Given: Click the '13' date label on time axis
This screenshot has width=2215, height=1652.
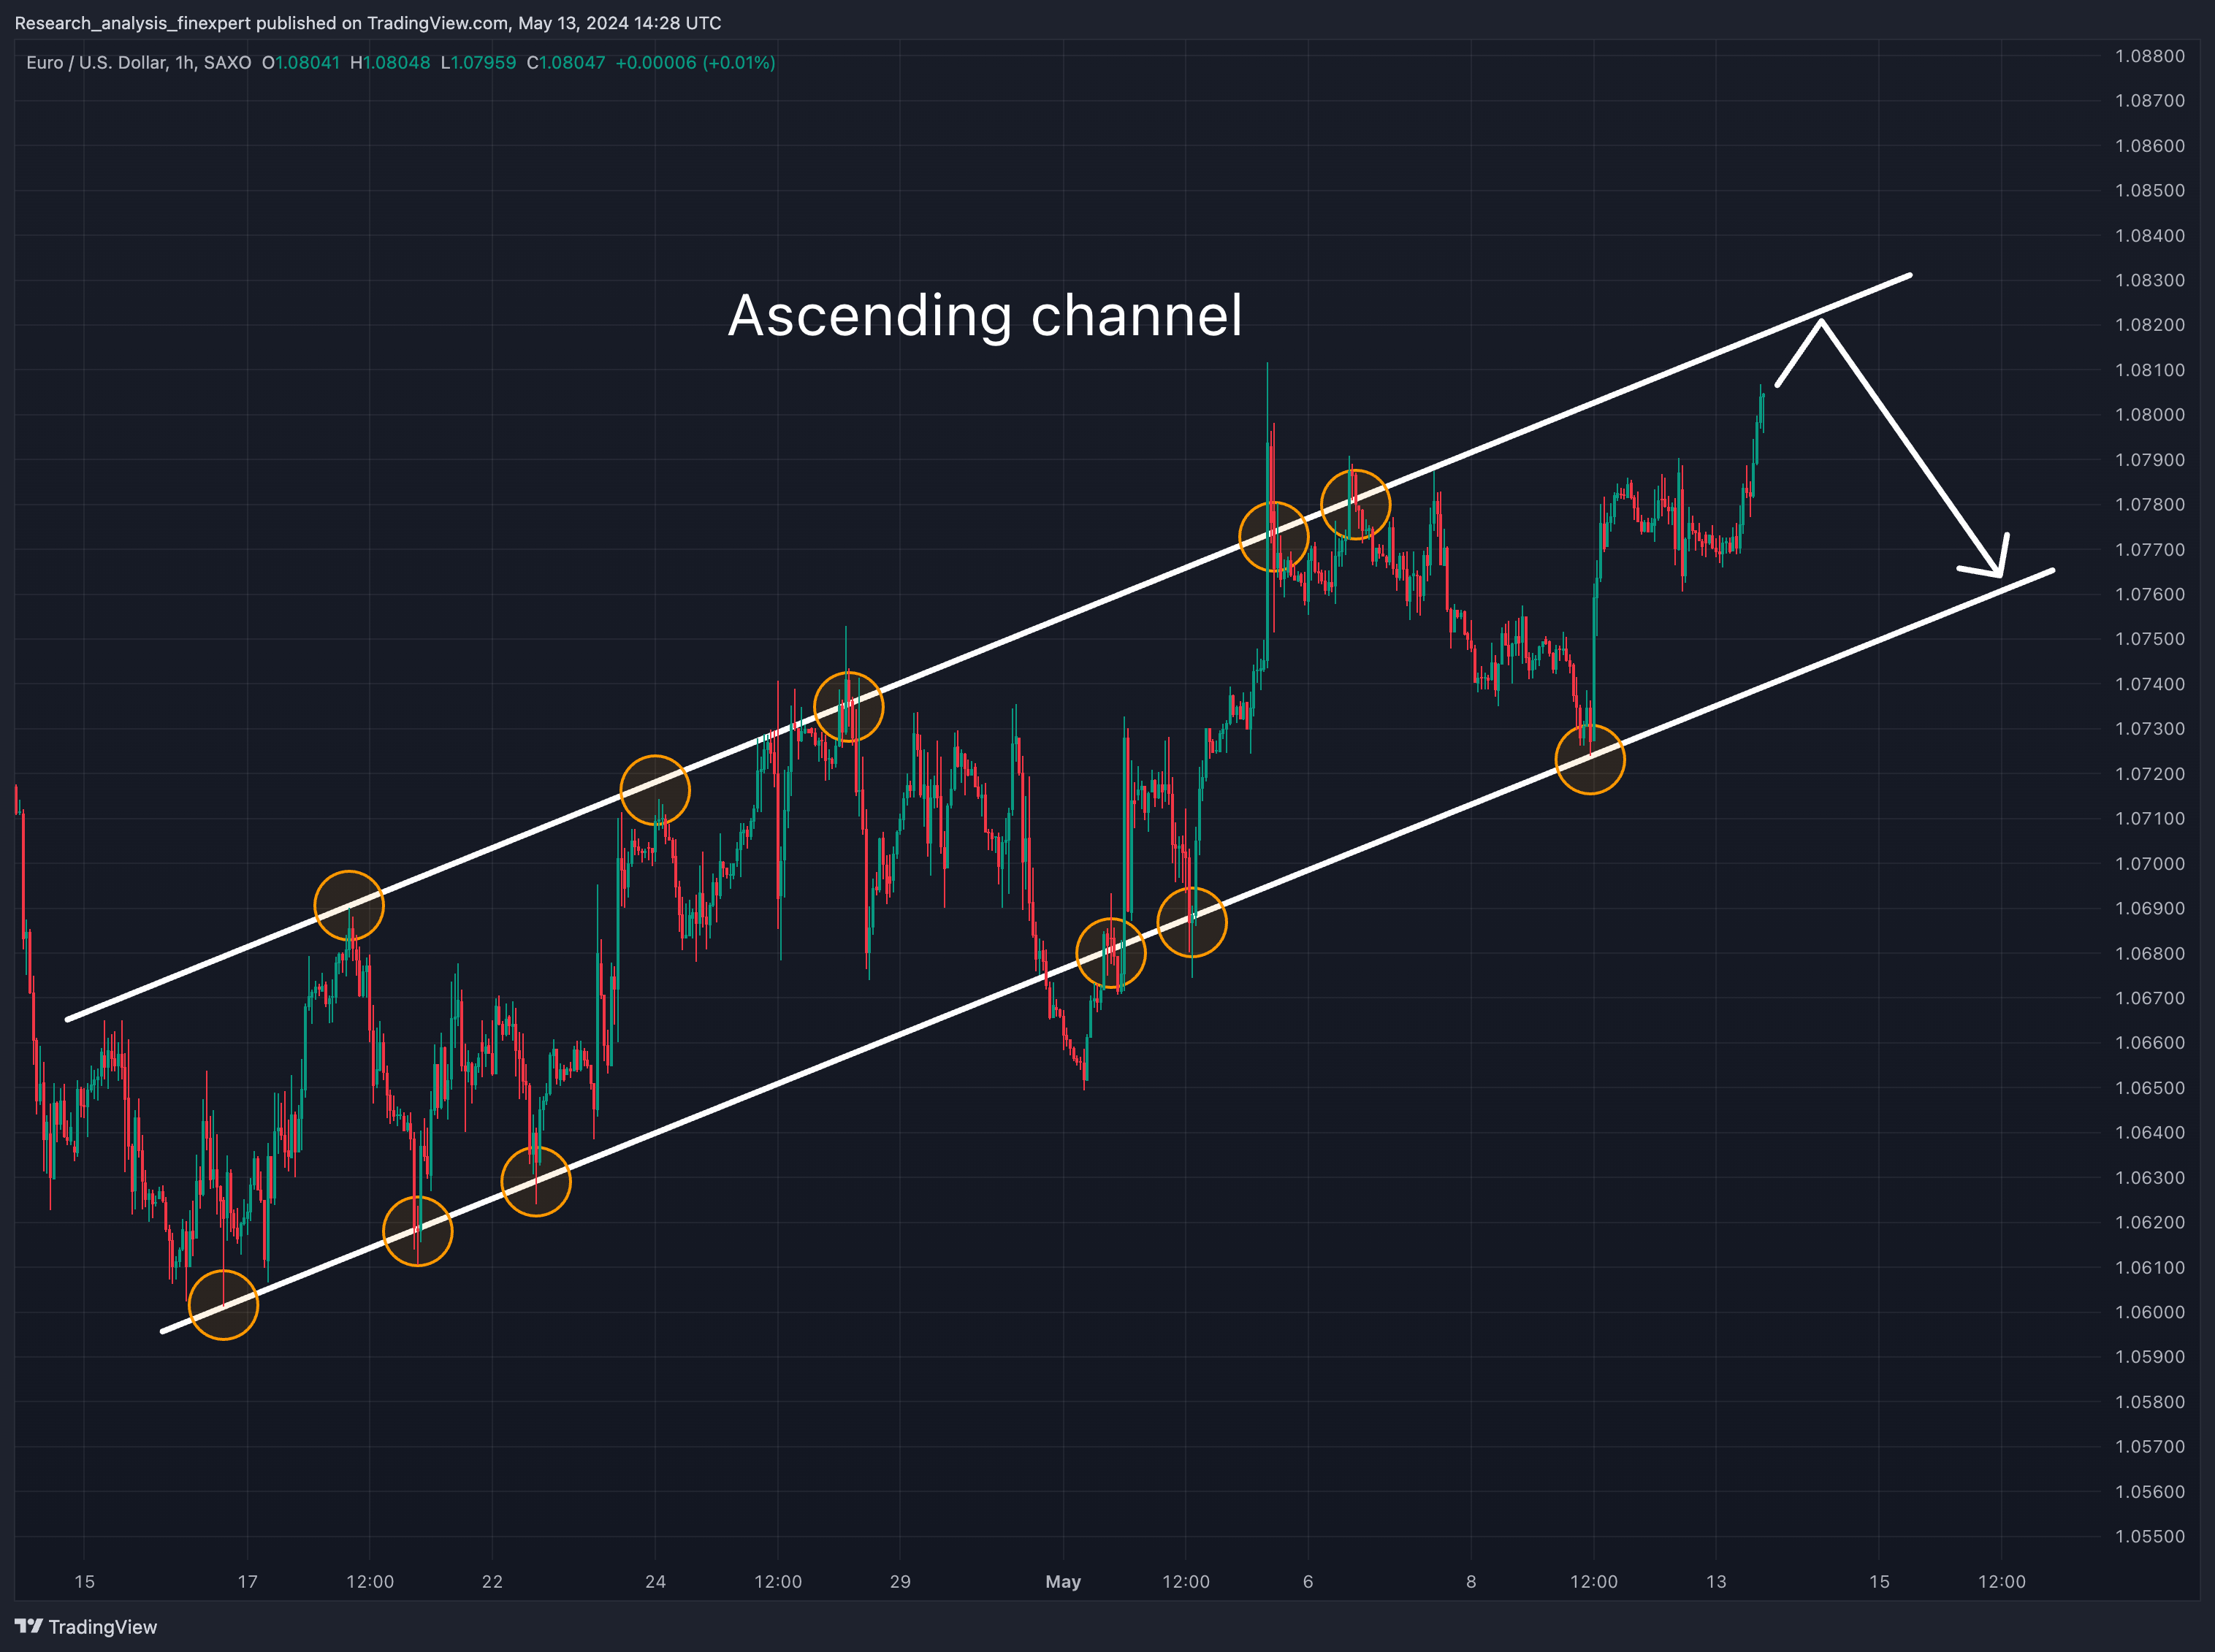Looking at the screenshot, I should (1716, 1582).
